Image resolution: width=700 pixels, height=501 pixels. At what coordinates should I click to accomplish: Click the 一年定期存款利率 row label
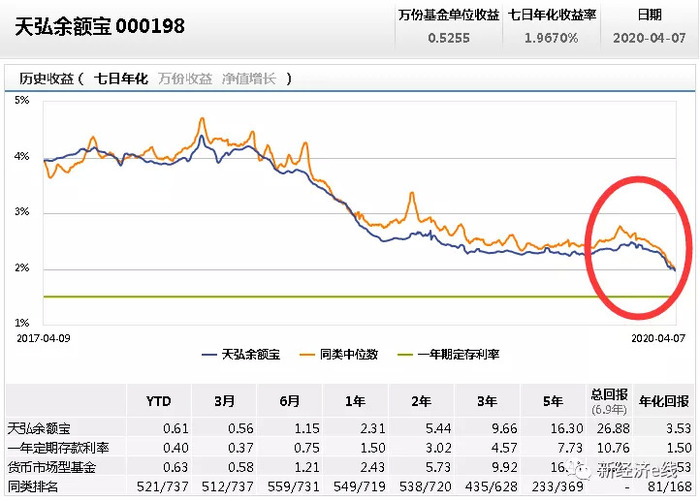click(x=58, y=448)
